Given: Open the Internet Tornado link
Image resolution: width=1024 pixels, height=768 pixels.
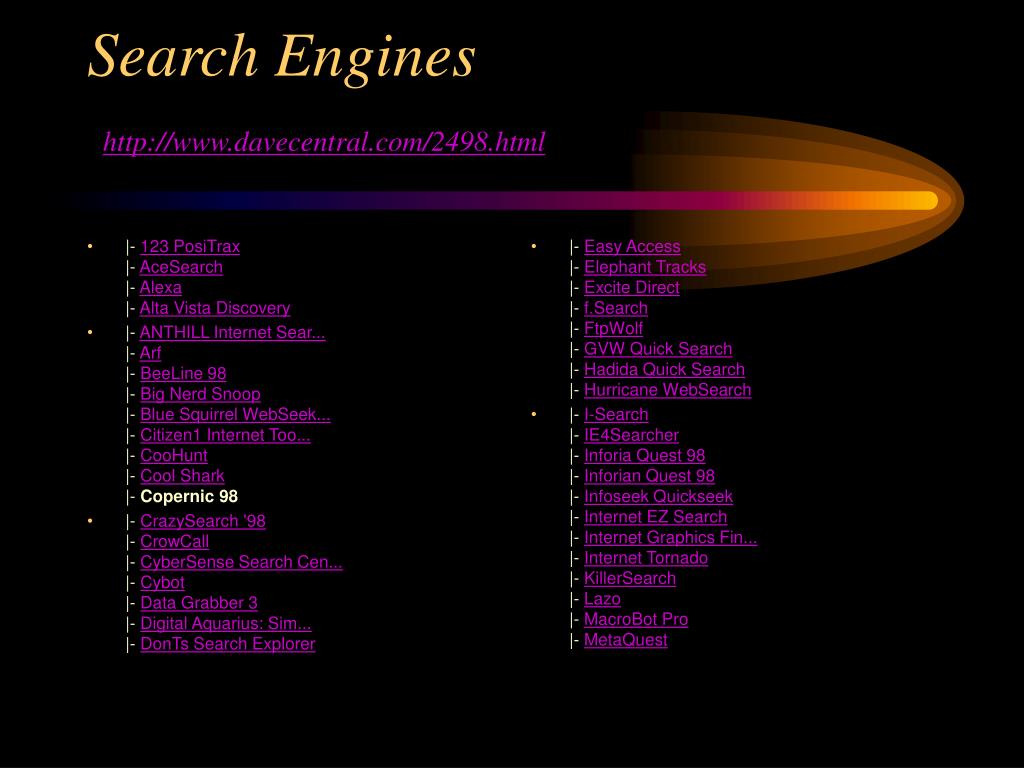Looking at the screenshot, I should click(x=646, y=558).
